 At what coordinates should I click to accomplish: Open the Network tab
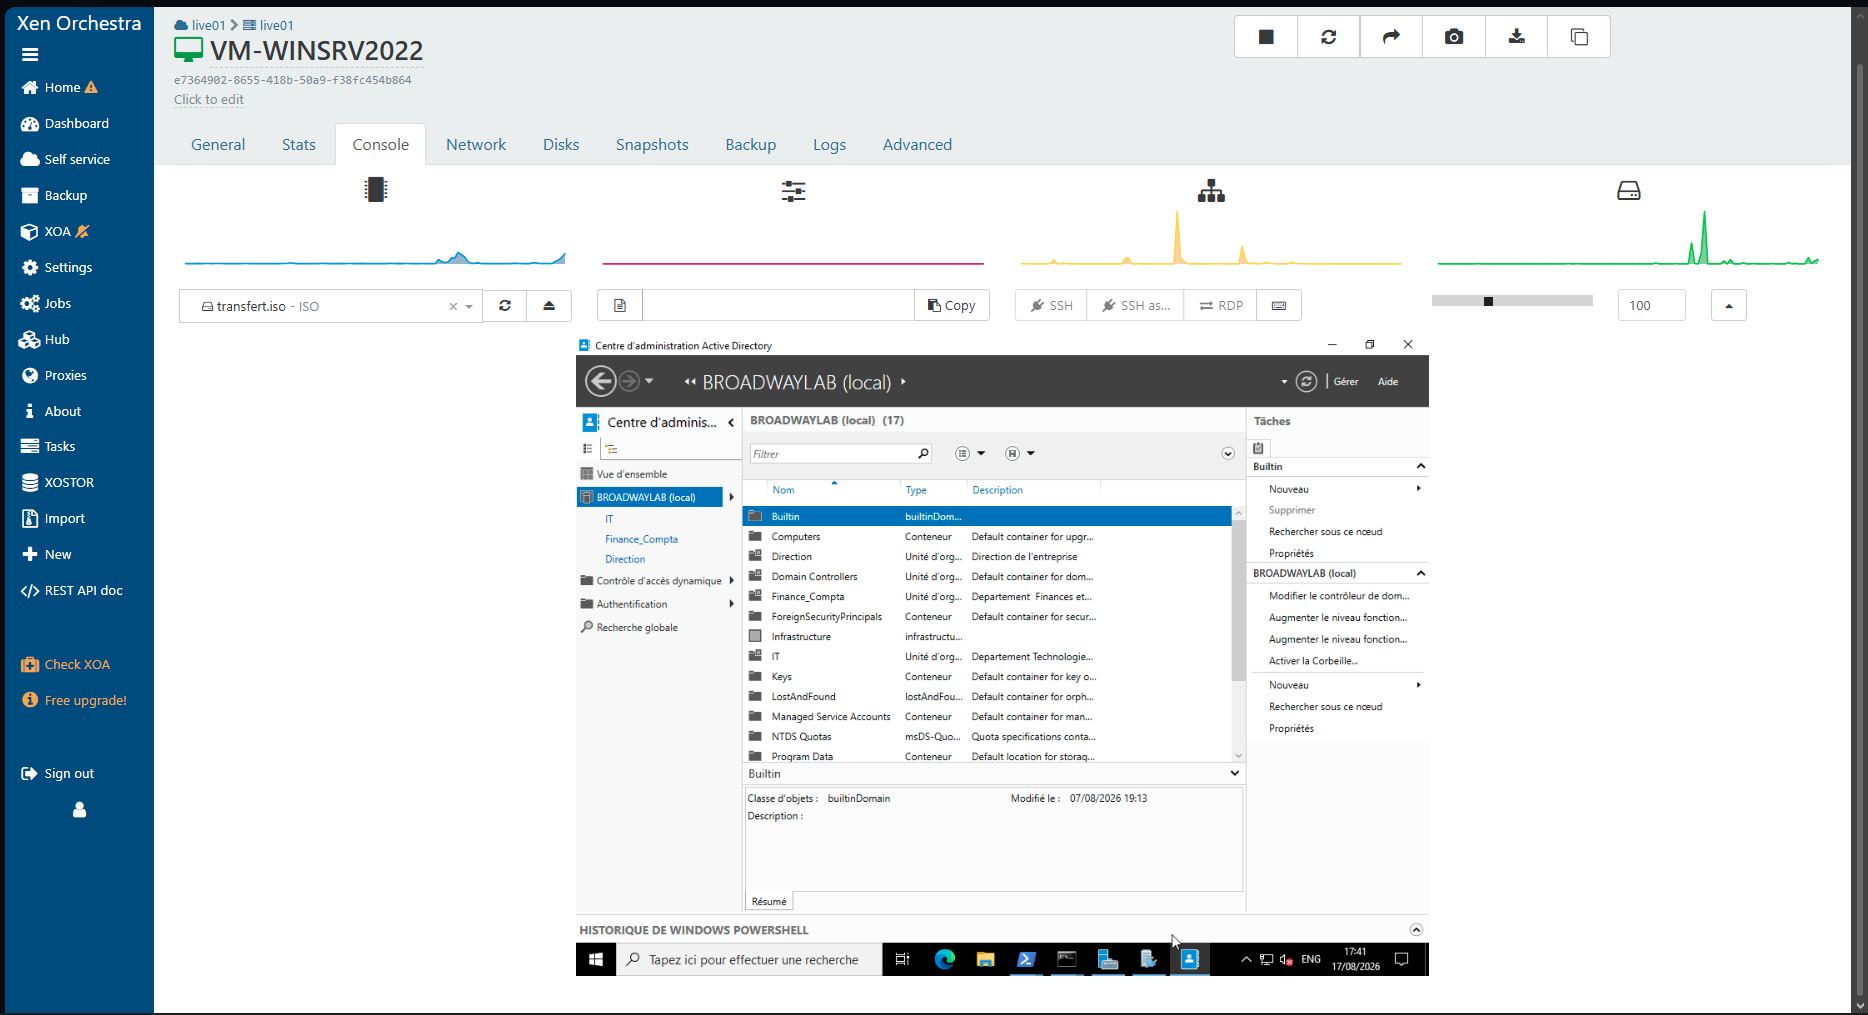coord(476,144)
